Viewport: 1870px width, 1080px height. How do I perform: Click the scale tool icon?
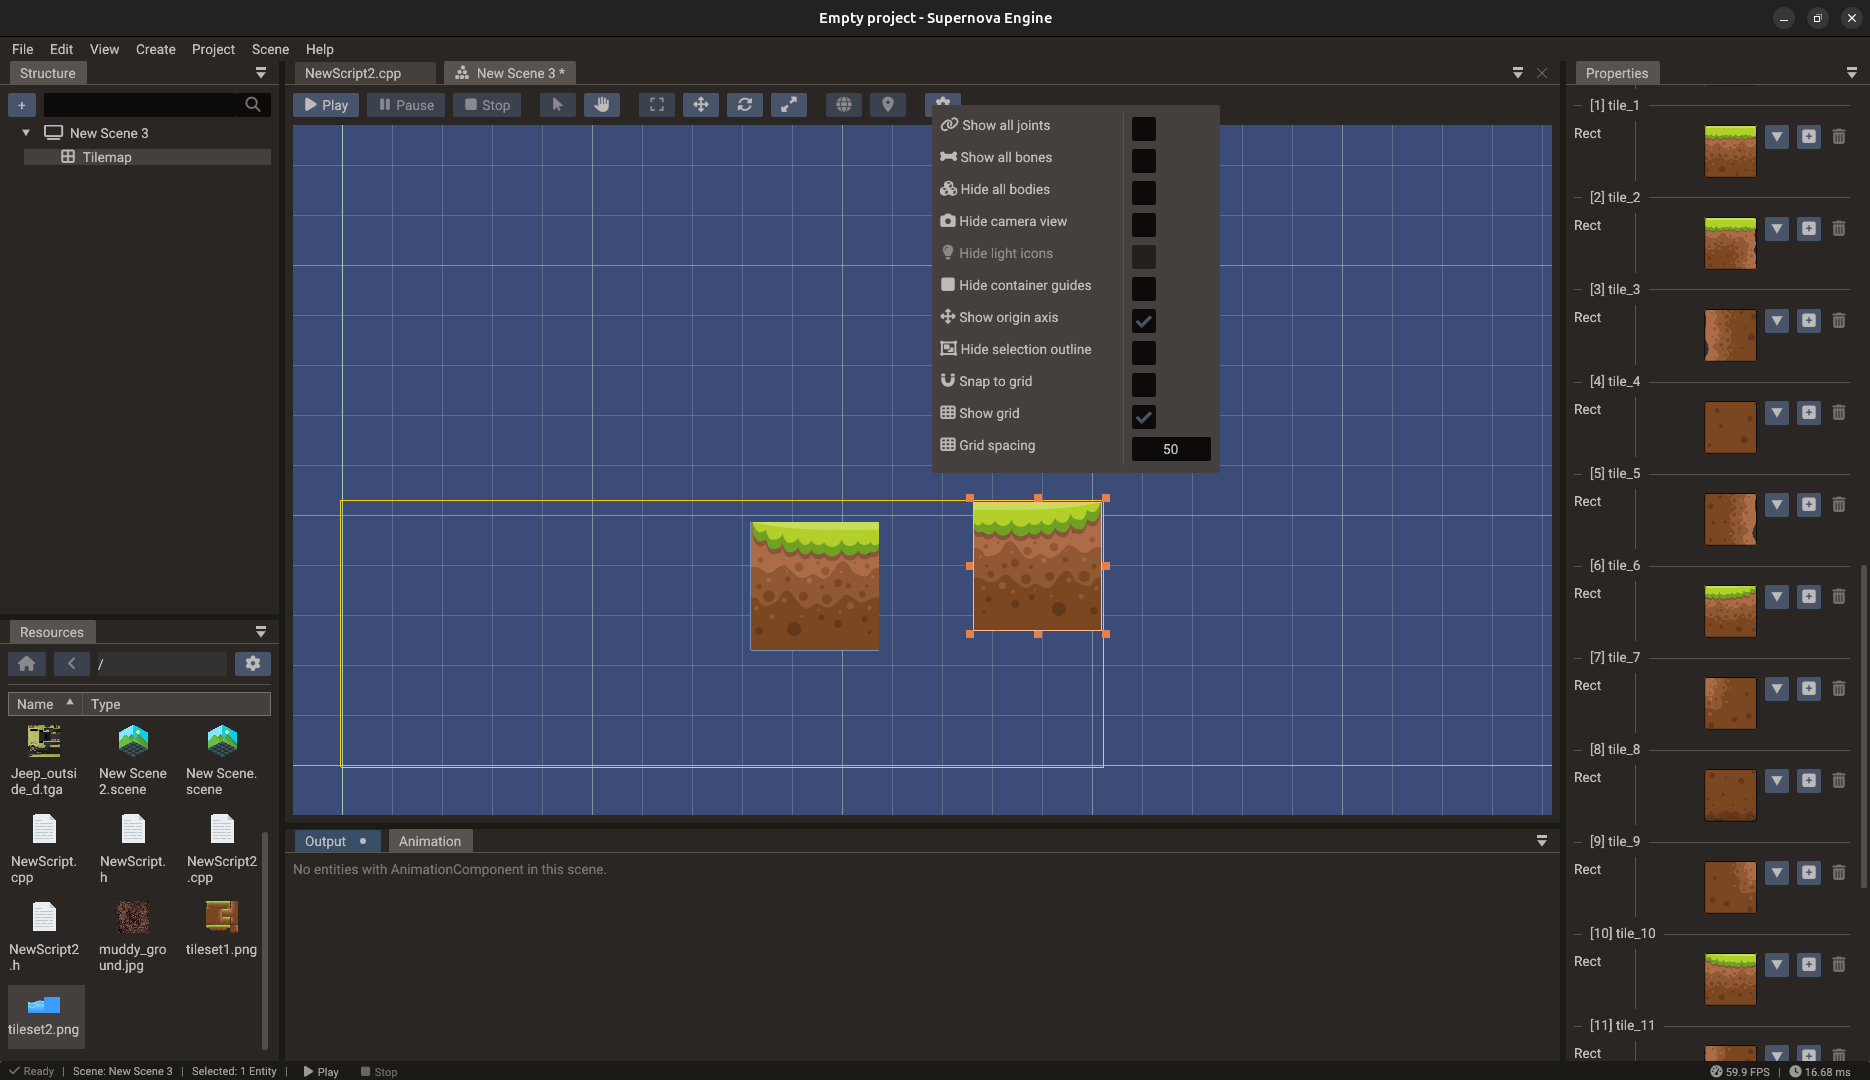pos(789,104)
